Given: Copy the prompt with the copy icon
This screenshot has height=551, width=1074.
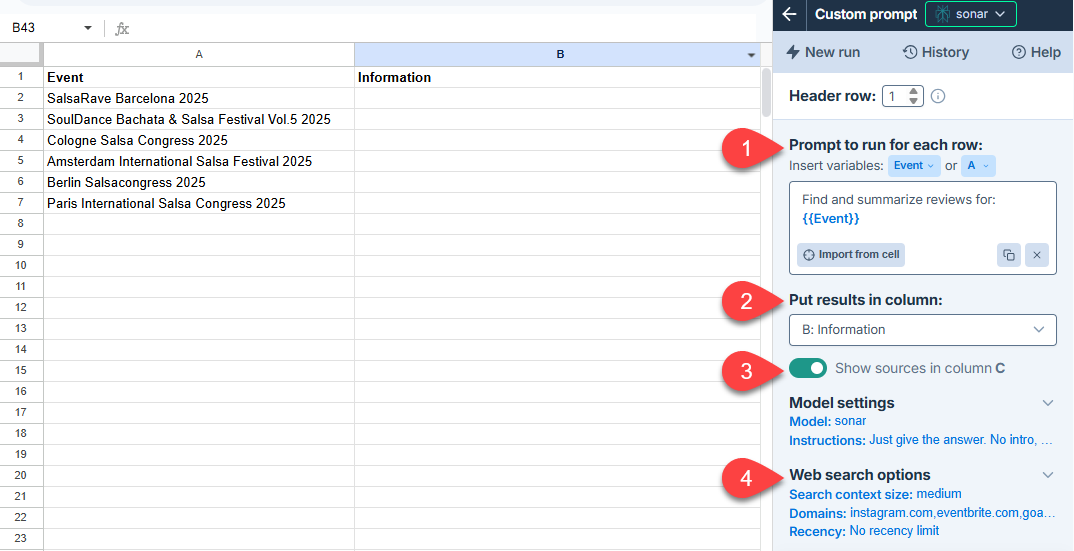Looking at the screenshot, I should point(1009,255).
